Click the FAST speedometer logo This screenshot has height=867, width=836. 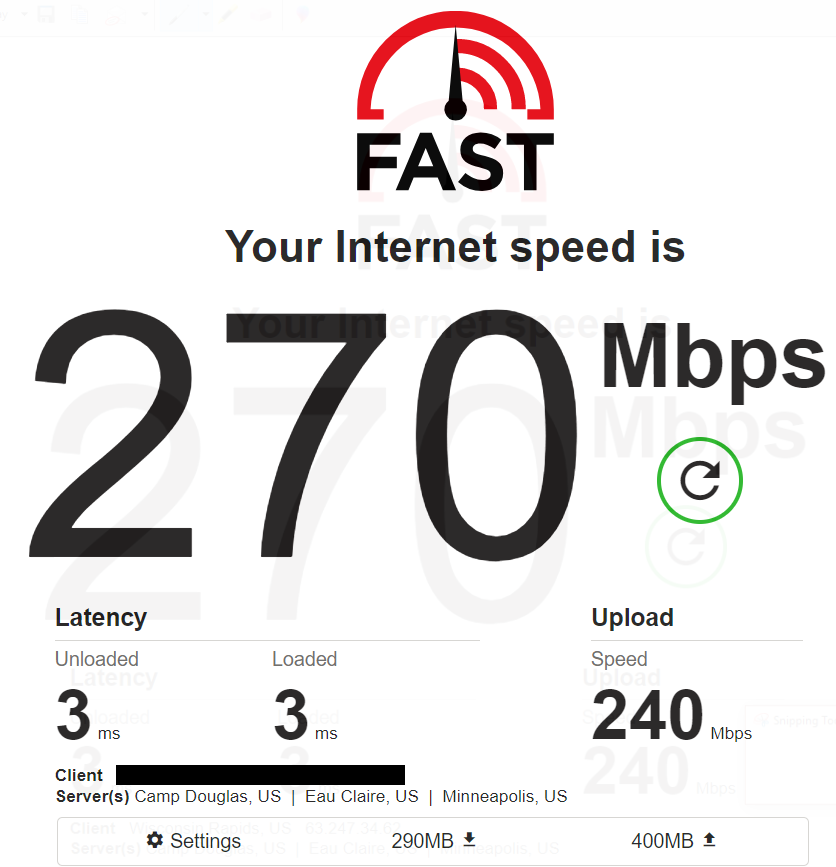[x=455, y=101]
